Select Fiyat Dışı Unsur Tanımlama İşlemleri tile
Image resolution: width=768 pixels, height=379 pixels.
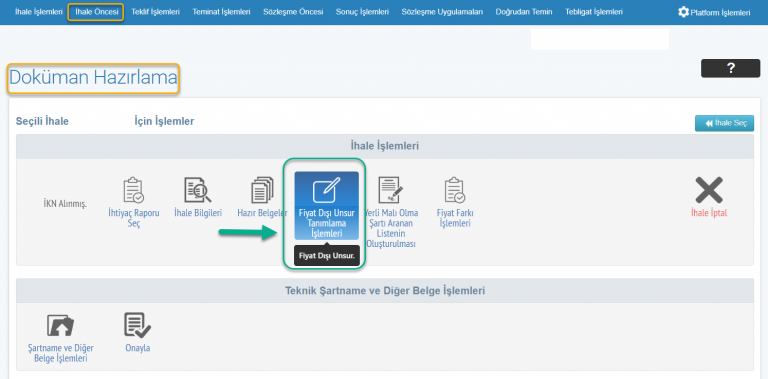tap(326, 205)
